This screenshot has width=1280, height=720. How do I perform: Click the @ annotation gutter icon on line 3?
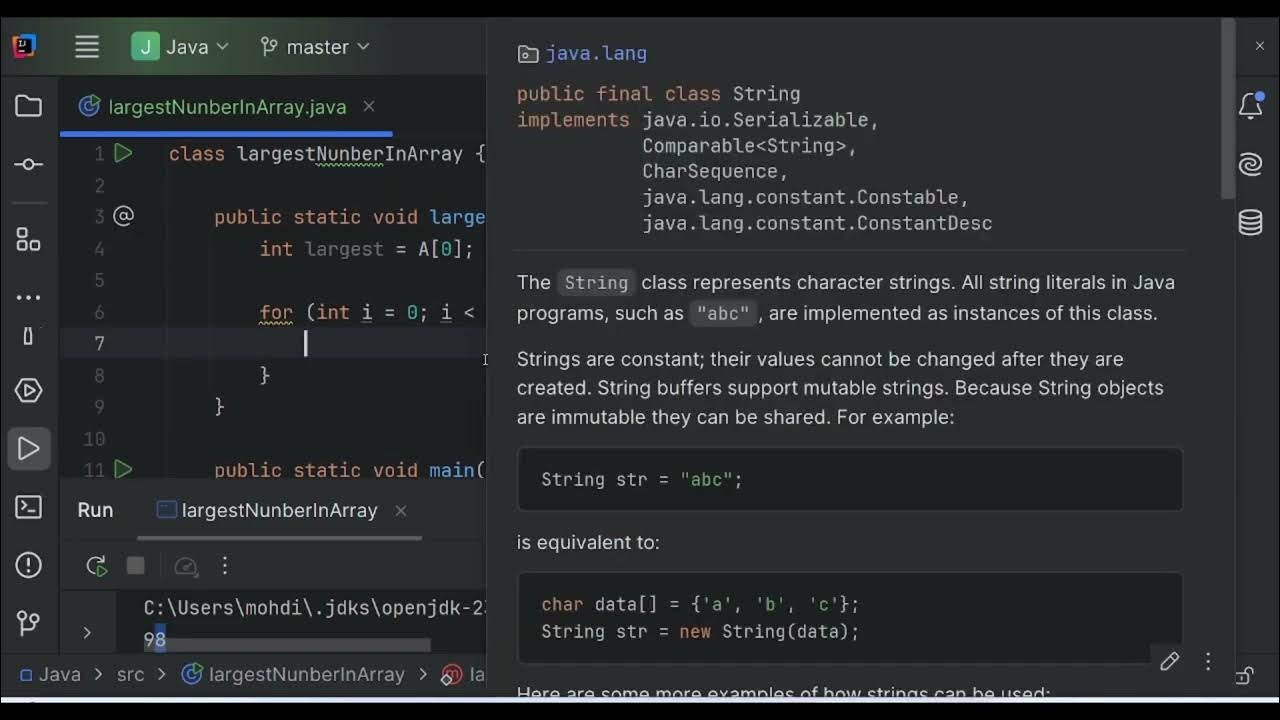123,216
